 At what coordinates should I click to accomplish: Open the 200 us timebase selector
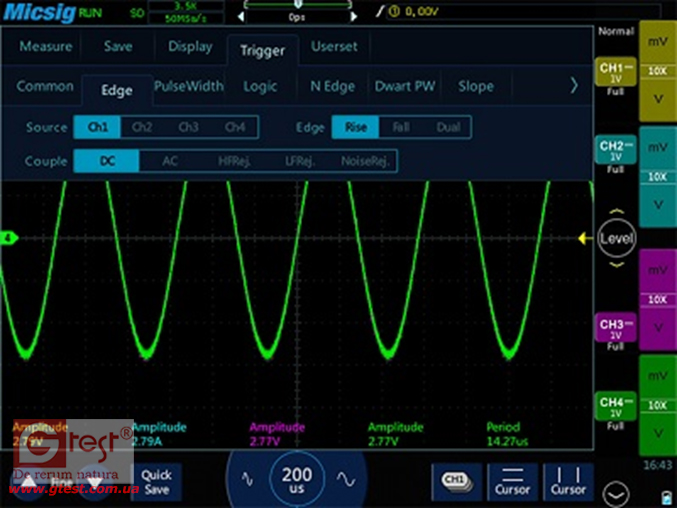click(x=297, y=479)
